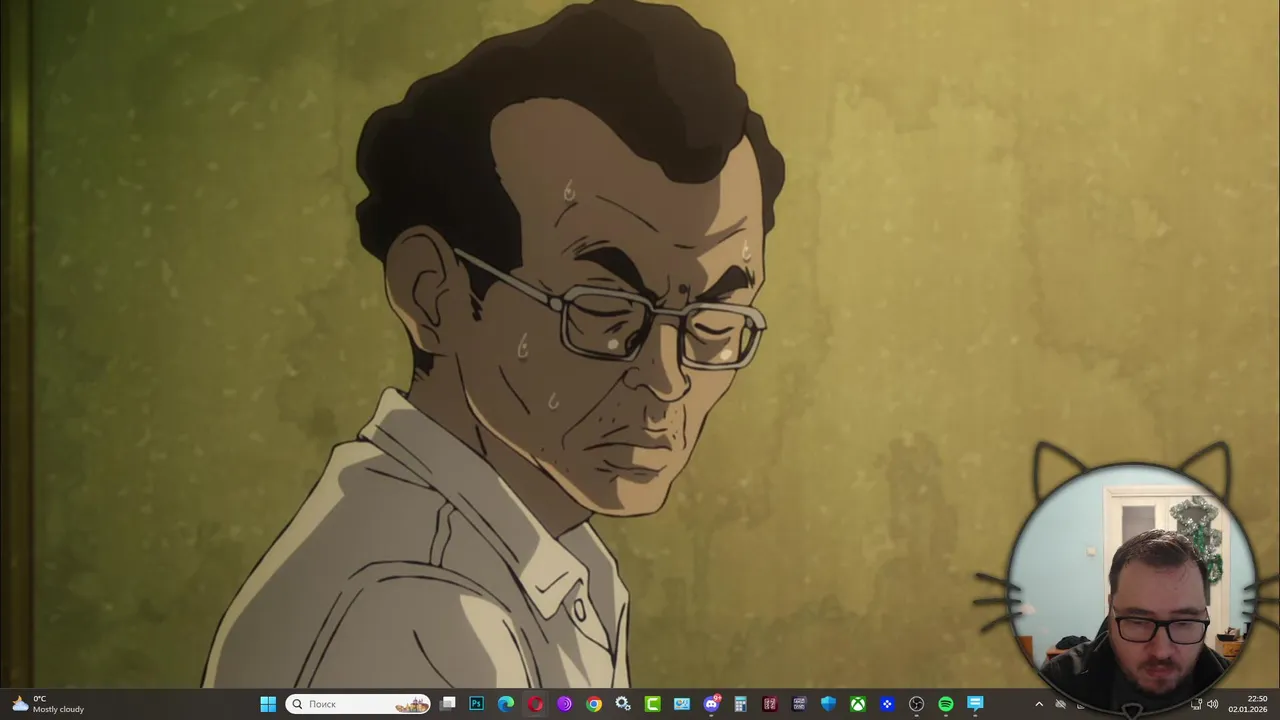Screen dimensions: 1280x720
Task: Open the Windows Start menu
Action: pyautogui.click(x=268, y=704)
